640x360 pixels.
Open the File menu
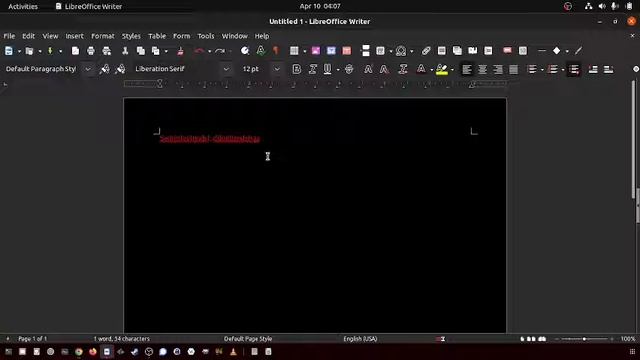click(x=9, y=36)
